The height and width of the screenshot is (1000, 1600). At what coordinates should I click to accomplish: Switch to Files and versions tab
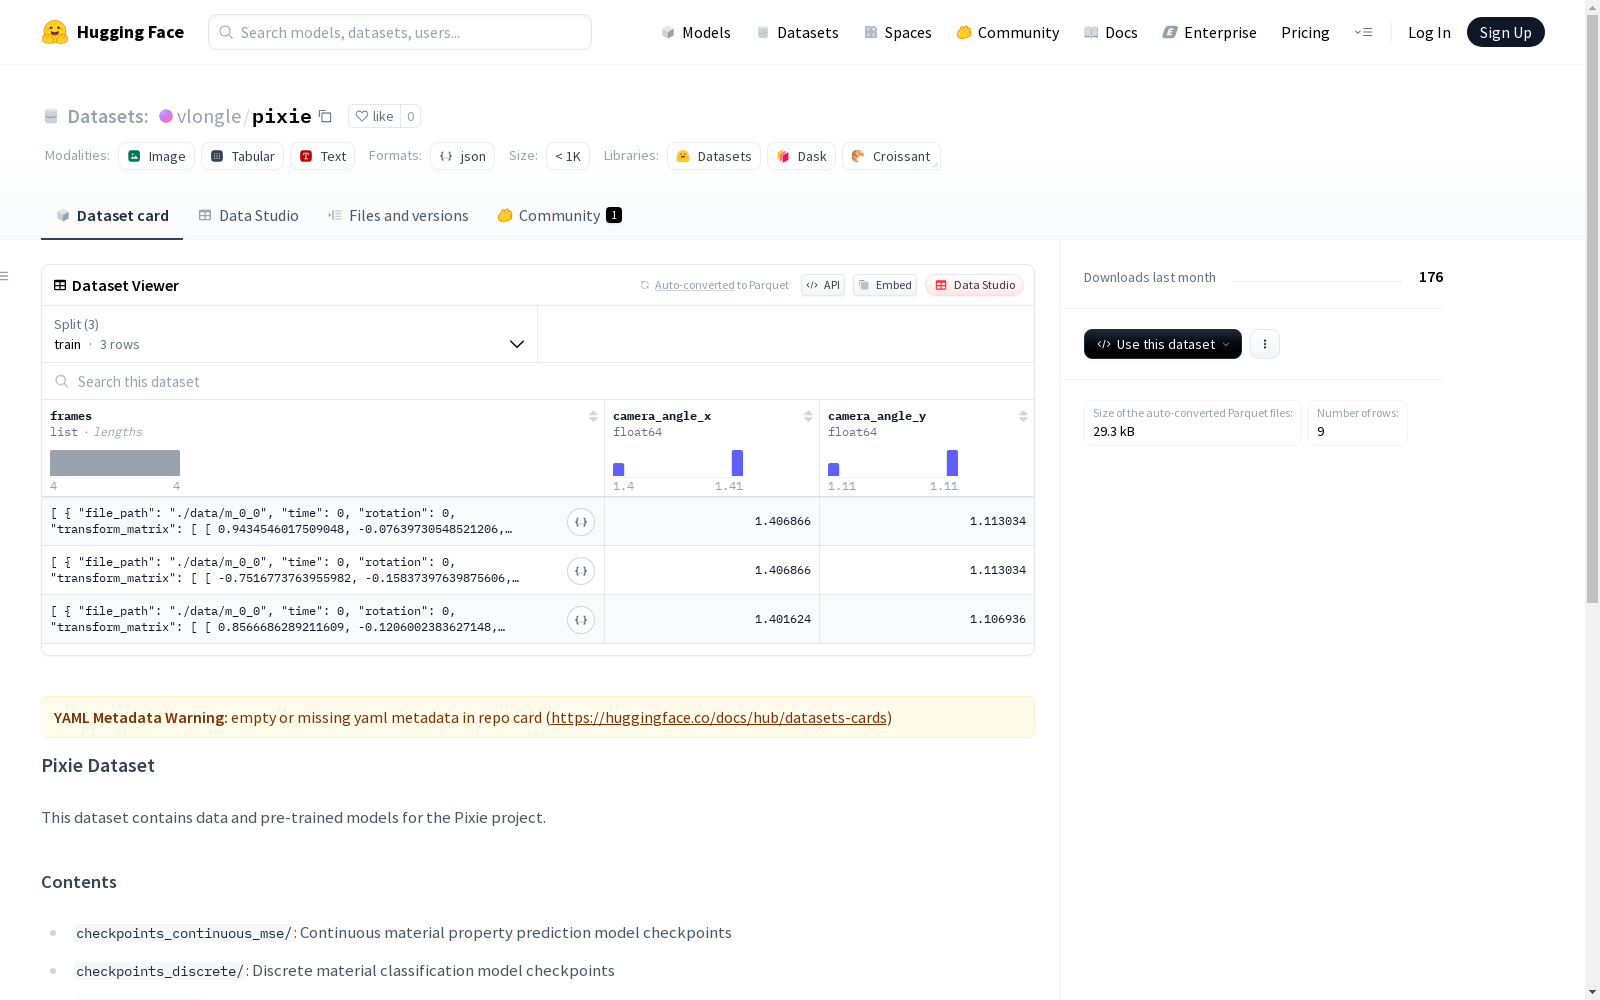pyautogui.click(x=398, y=216)
